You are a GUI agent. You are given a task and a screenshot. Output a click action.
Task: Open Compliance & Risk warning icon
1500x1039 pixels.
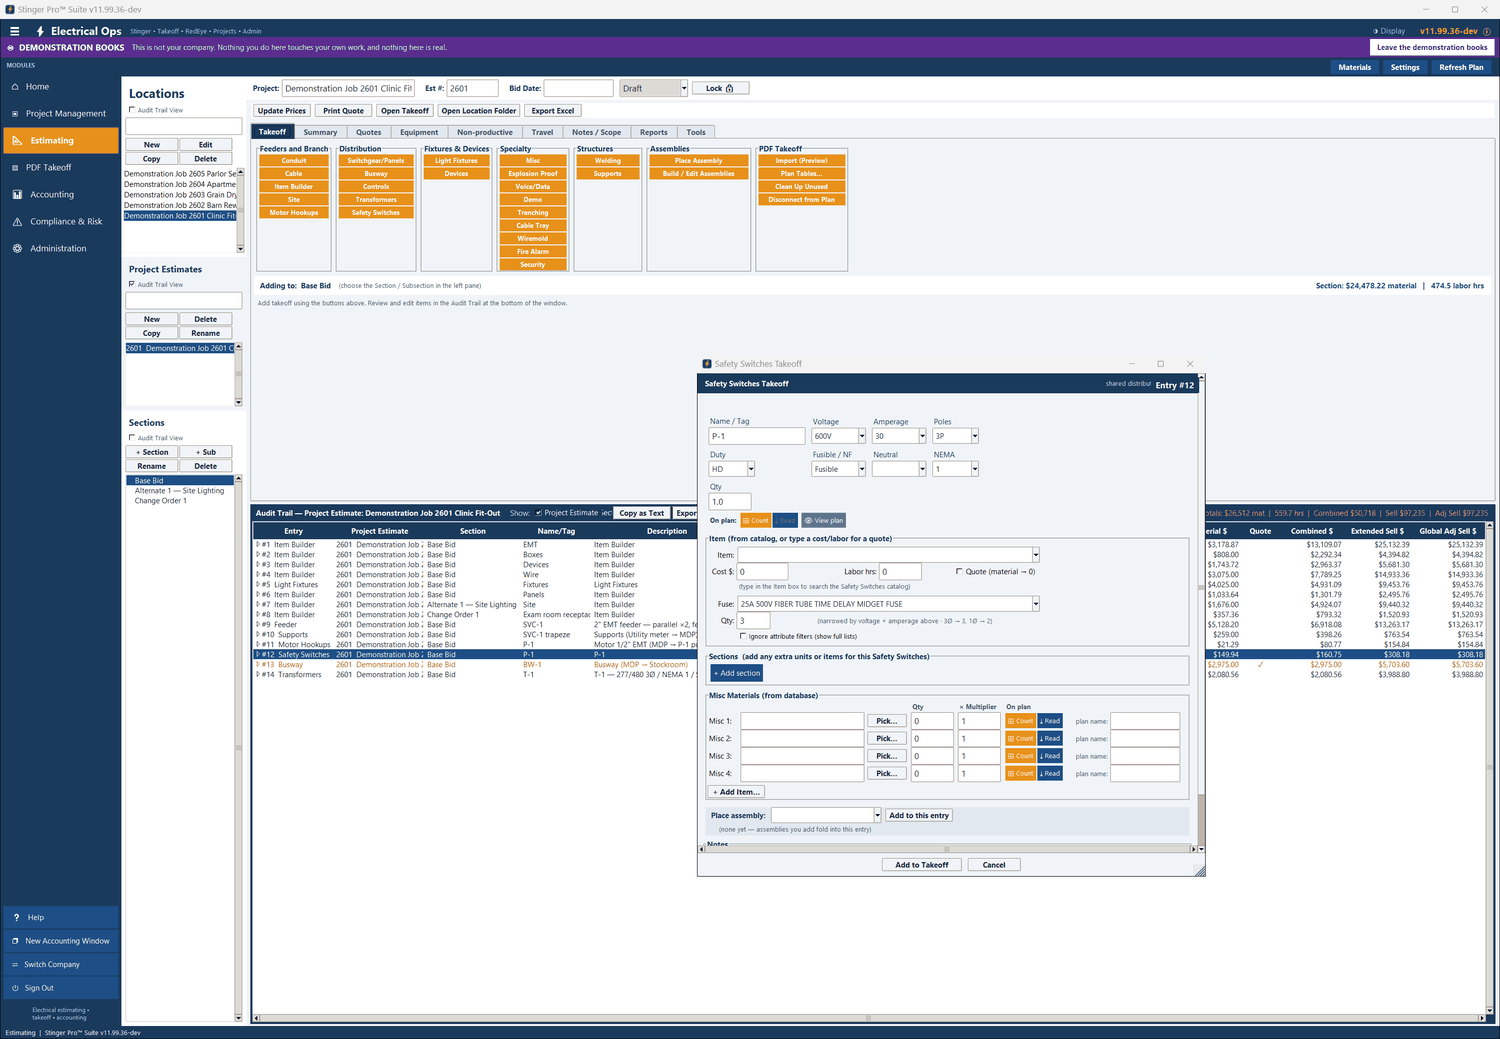pos(17,222)
